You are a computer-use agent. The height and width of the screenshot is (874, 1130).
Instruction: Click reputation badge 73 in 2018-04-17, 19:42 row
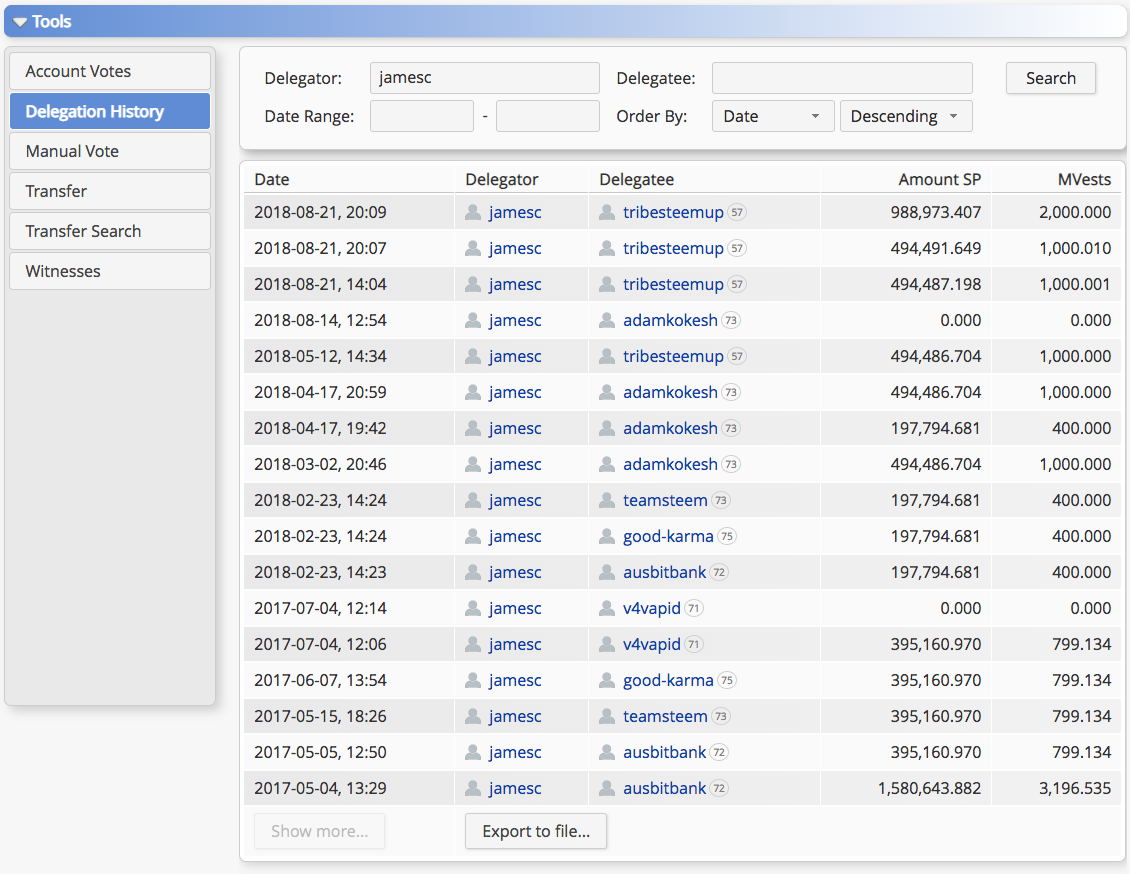[731, 428]
